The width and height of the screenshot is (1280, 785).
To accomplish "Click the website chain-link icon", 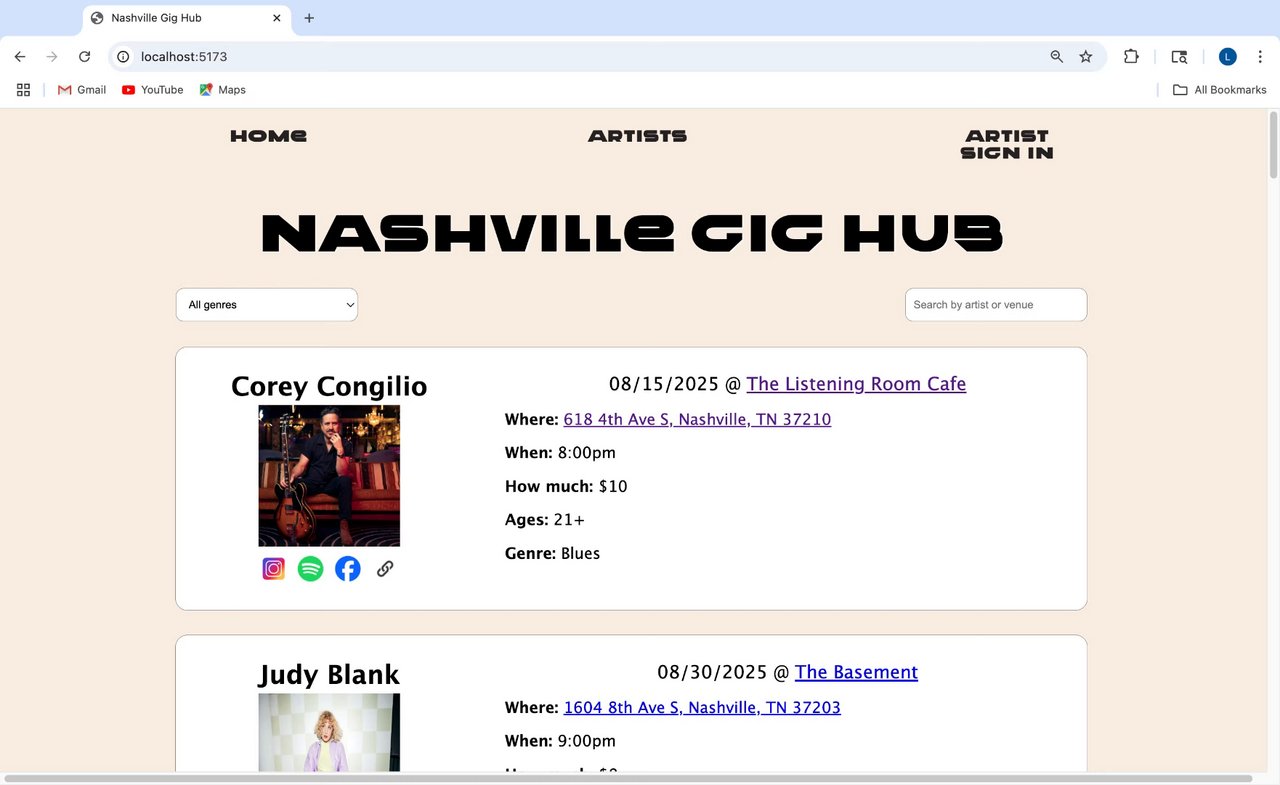I will (x=385, y=569).
